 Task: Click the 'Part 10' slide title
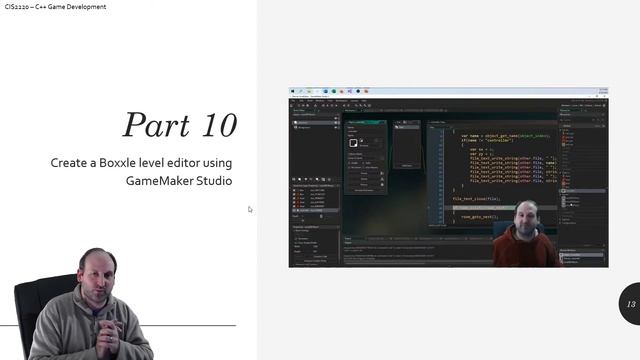point(180,125)
